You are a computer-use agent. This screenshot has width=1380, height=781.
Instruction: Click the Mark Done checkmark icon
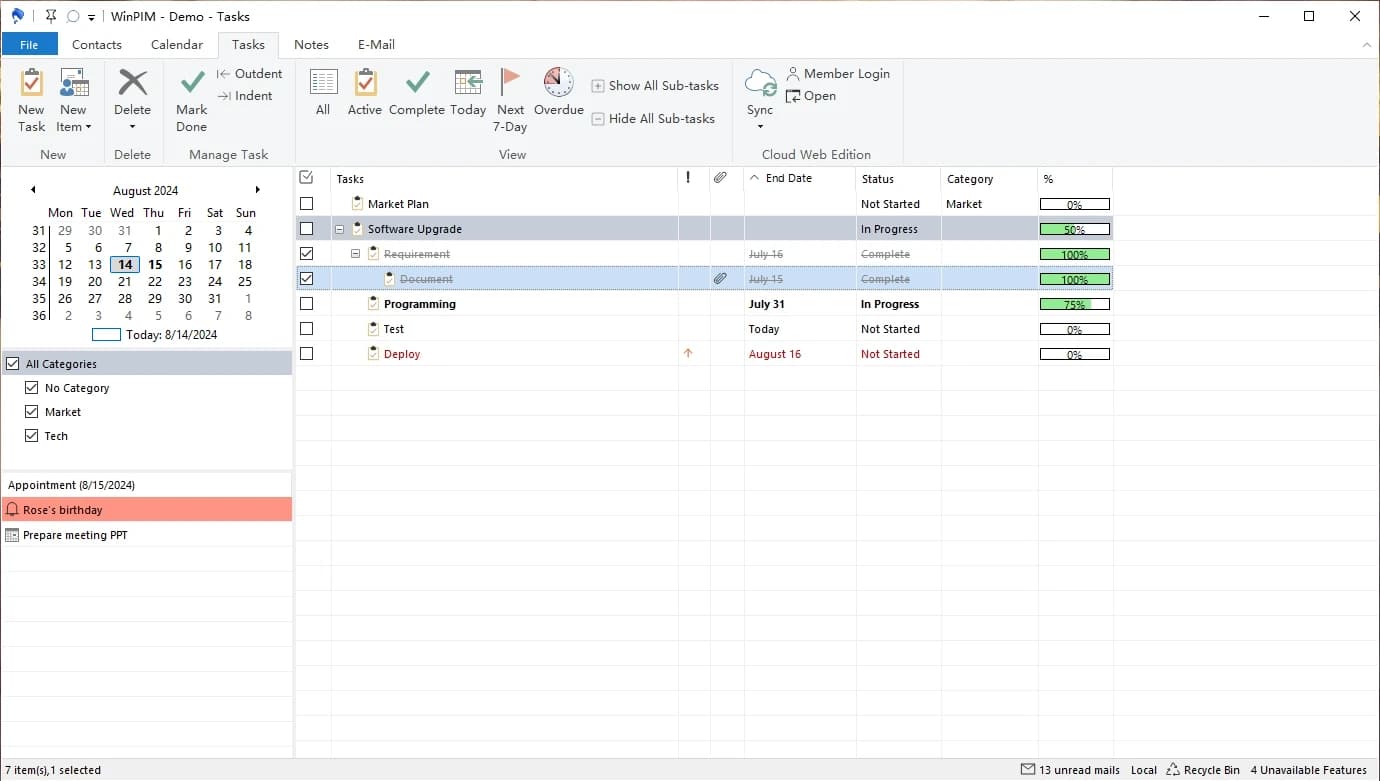(192, 84)
